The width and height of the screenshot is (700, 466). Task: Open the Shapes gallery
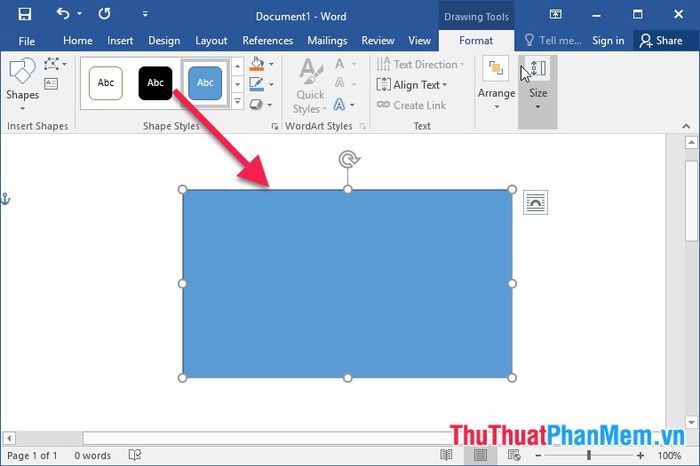click(22, 83)
